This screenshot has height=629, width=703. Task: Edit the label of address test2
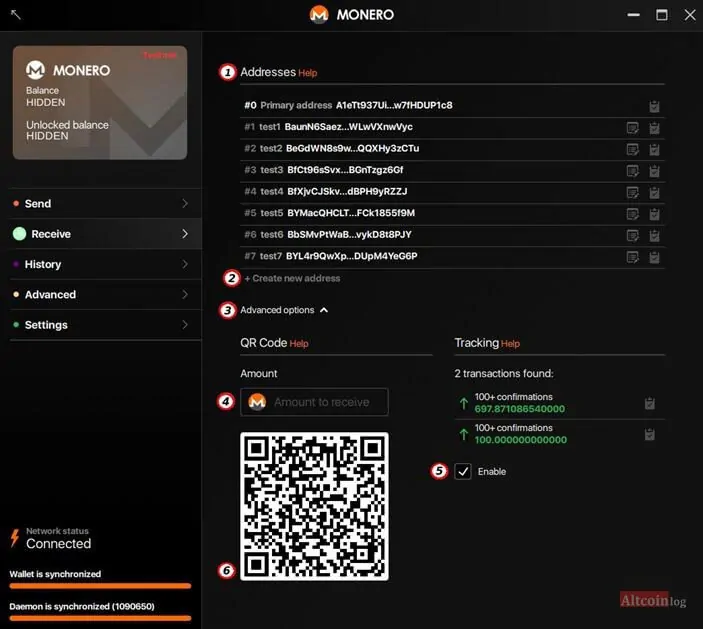click(x=633, y=150)
